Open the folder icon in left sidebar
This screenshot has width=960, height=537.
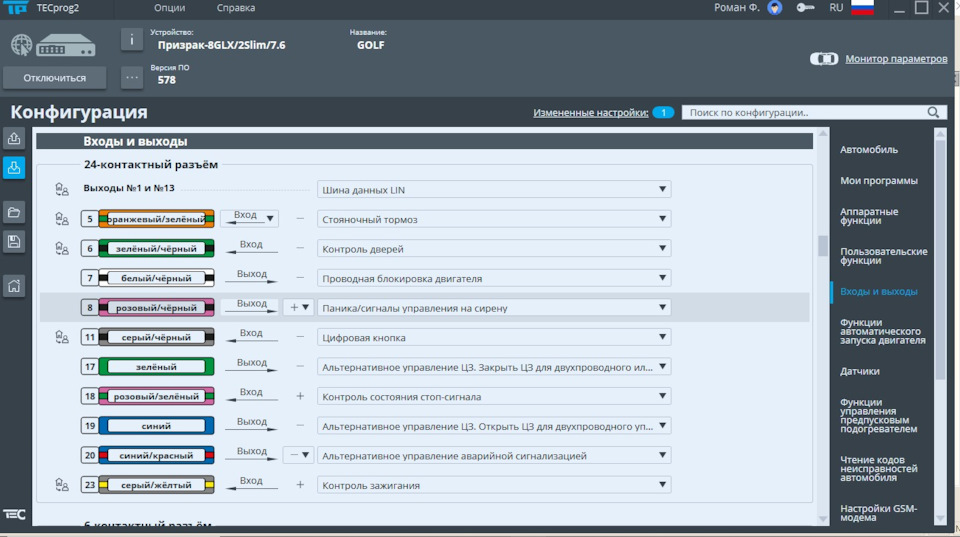[x=14, y=212]
